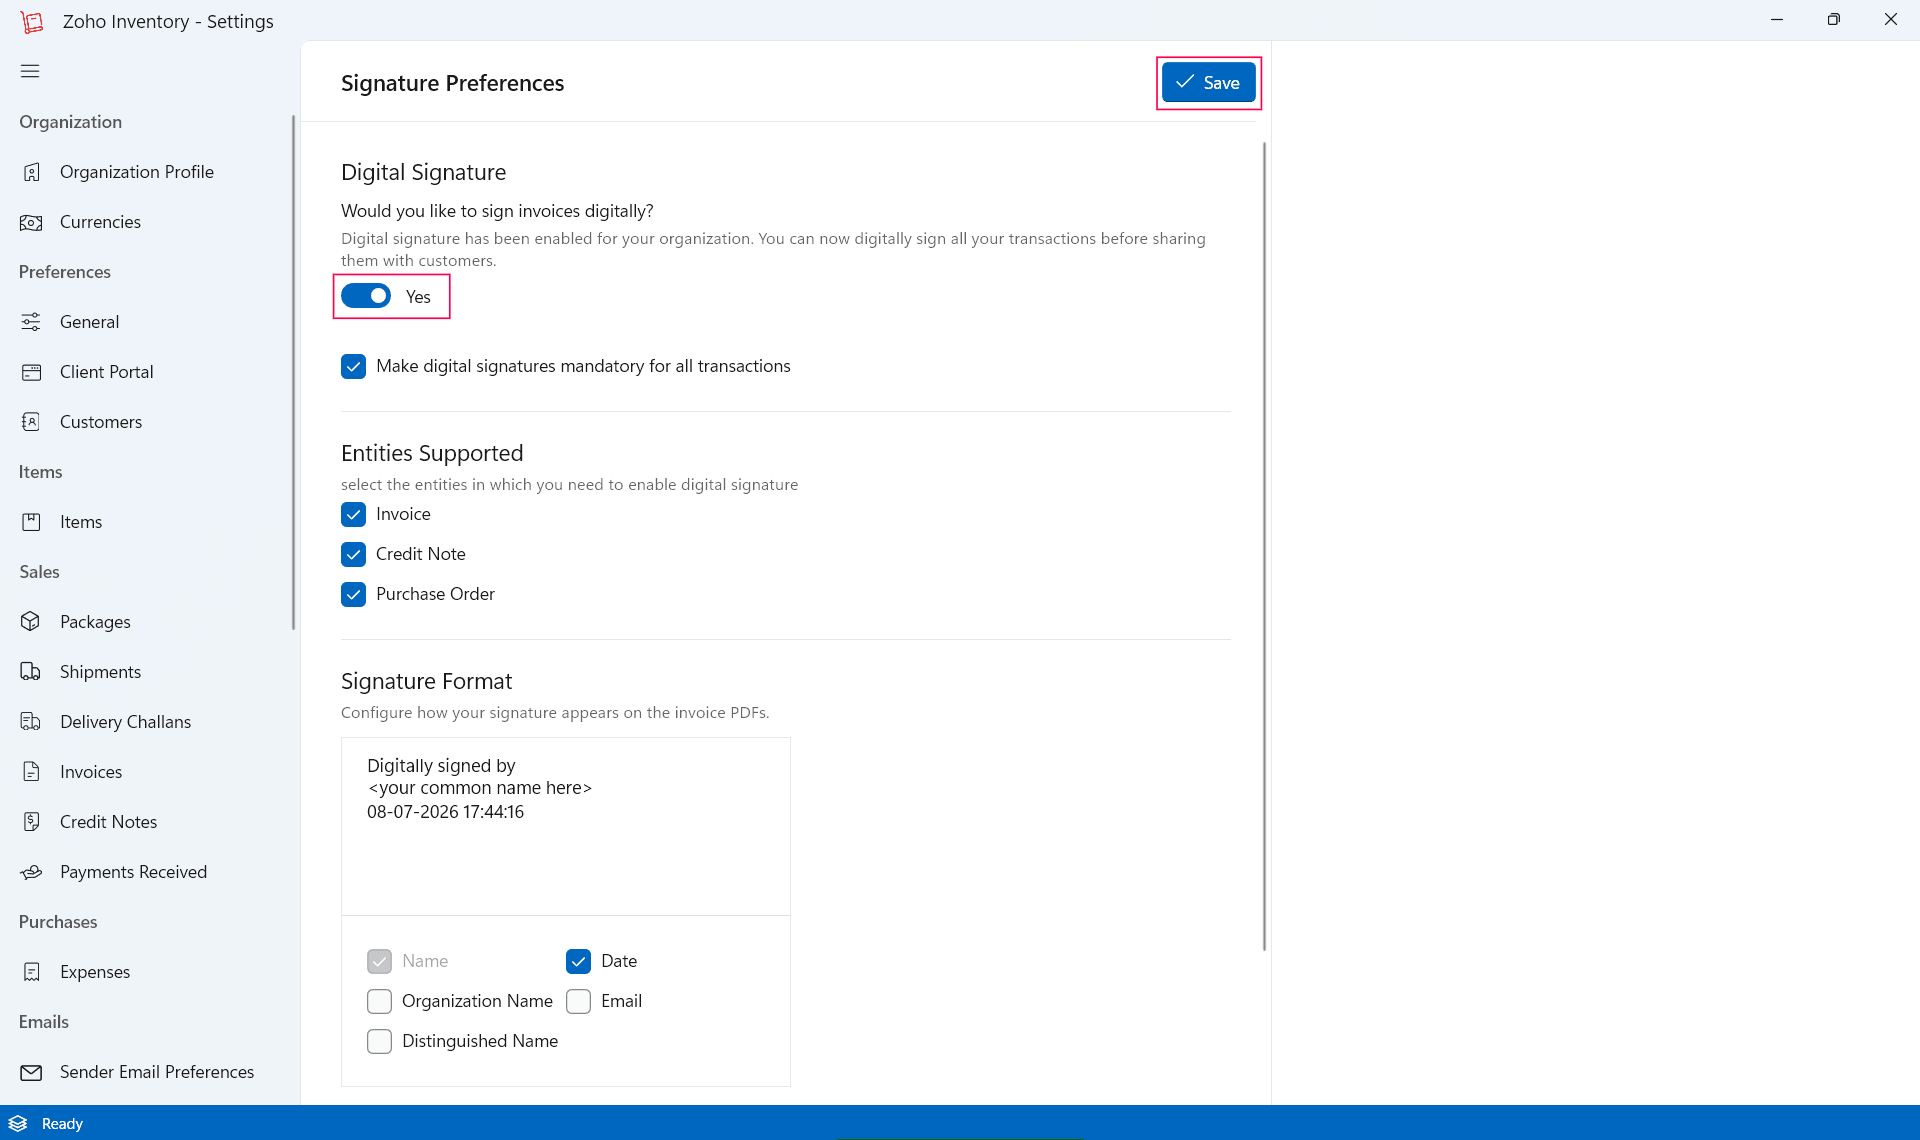This screenshot has height=1140, width=1920.
Task: Uncheck the Purchase Order entity checkbox
Action: tap(353, 594)
